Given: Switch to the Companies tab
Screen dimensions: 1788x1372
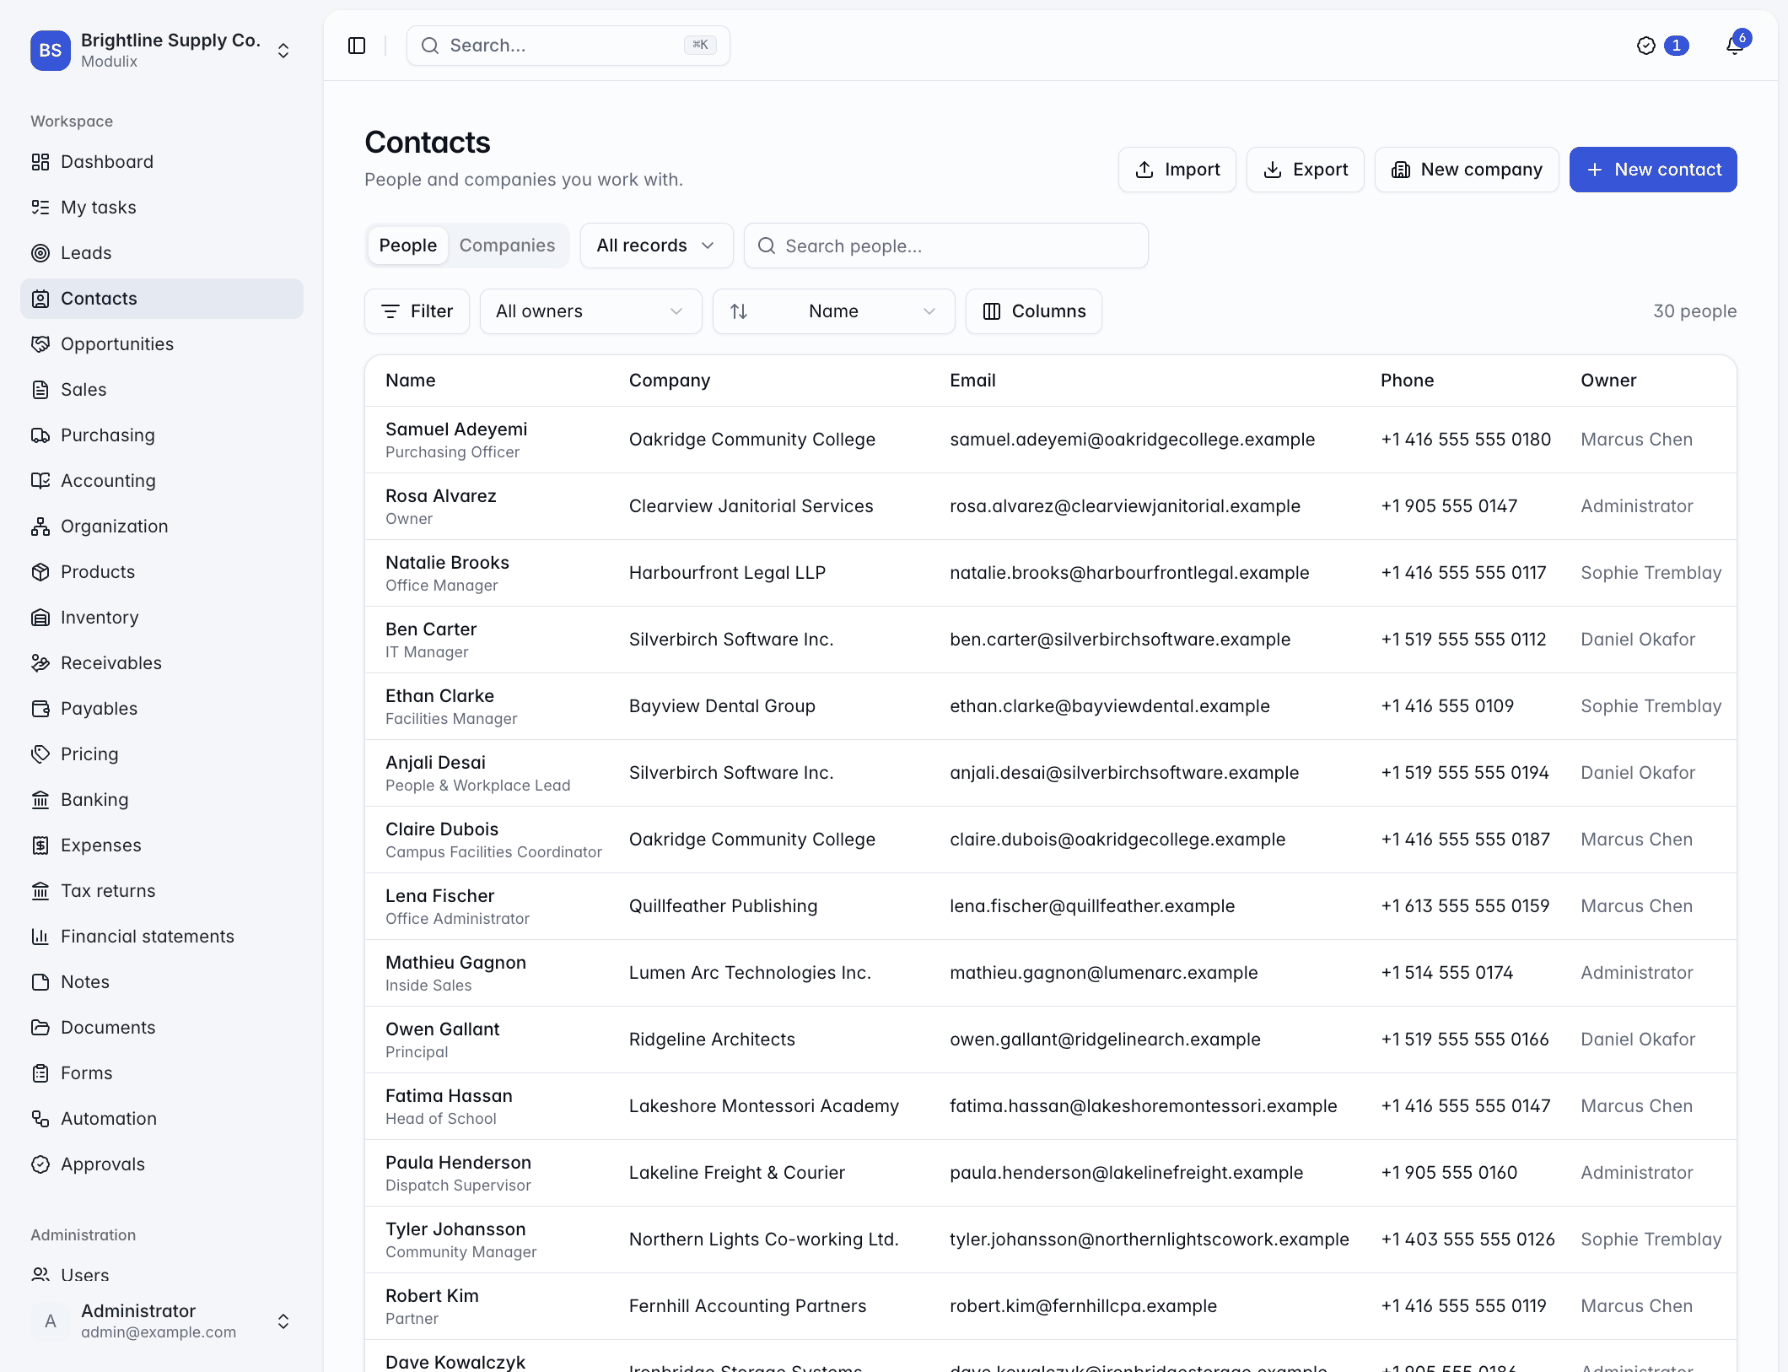Looking at the screenshot, I should coord(507,246).
